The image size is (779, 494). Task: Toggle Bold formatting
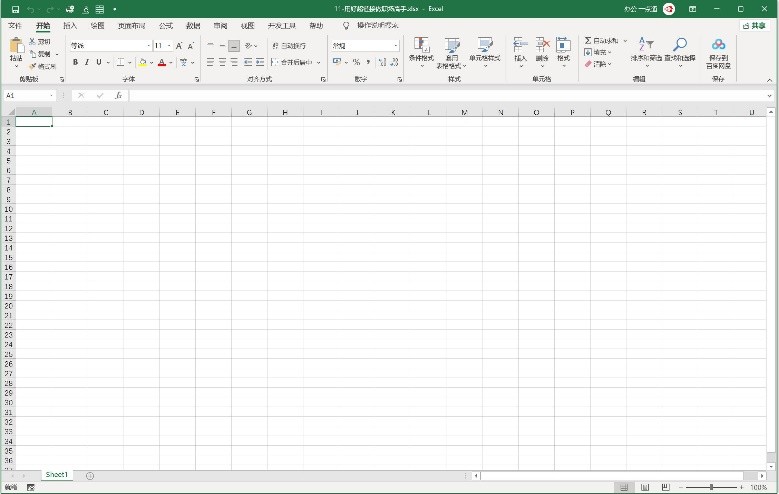coord(75,62)
